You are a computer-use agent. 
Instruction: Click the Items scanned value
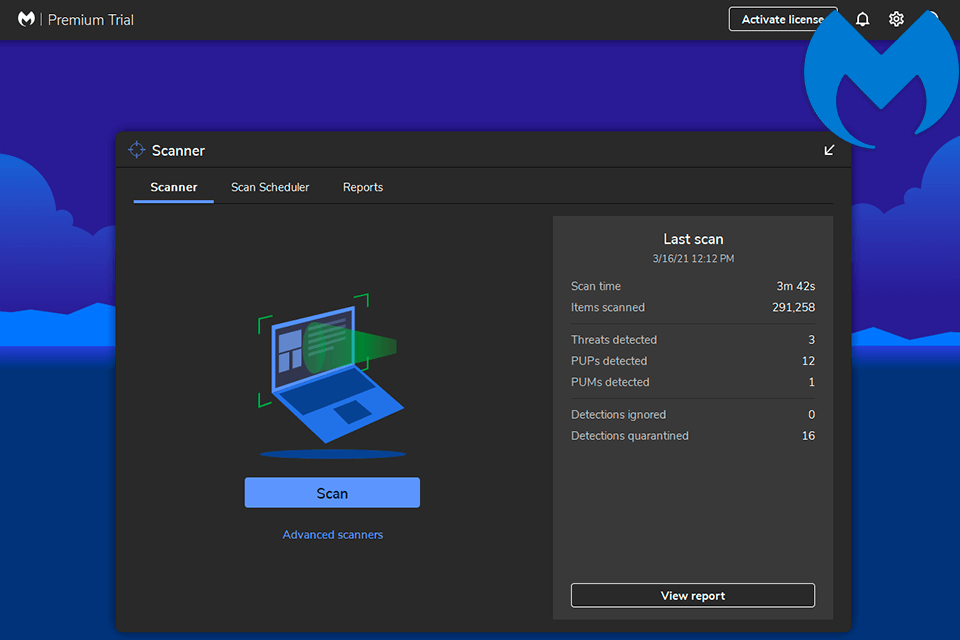coord(793,308)
